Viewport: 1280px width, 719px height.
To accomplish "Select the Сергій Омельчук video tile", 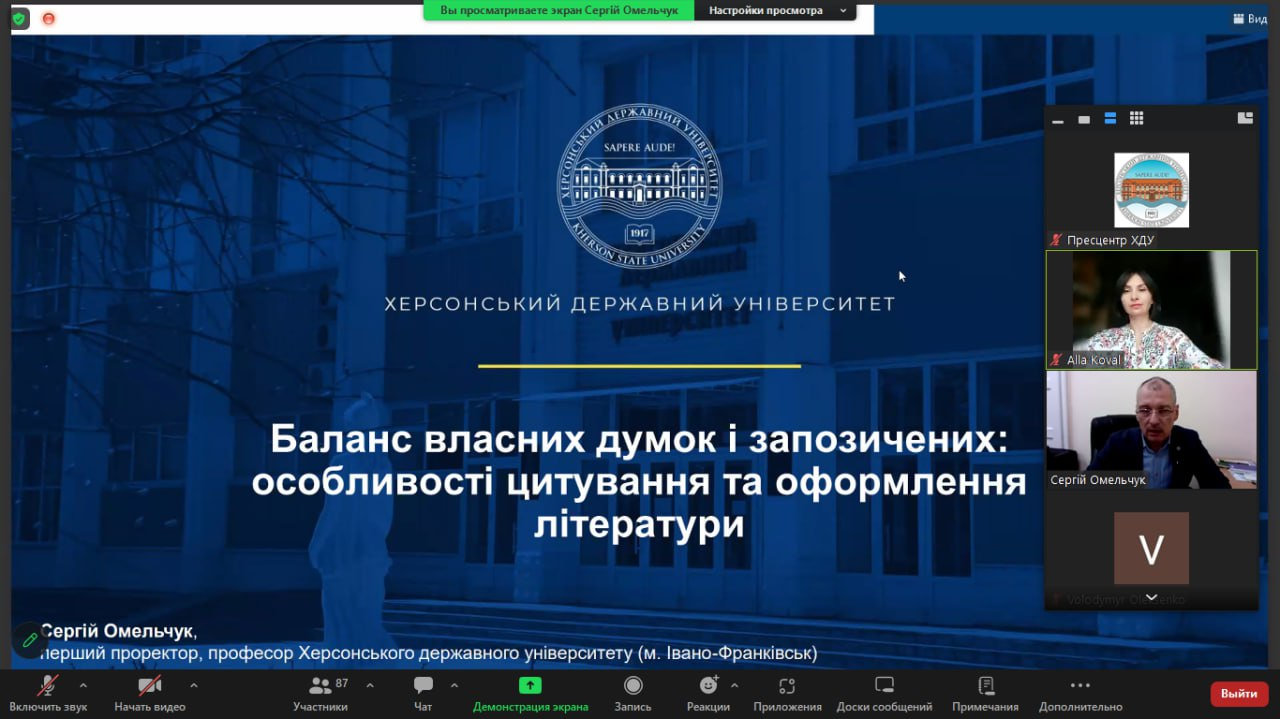I will click(1151, 430).
